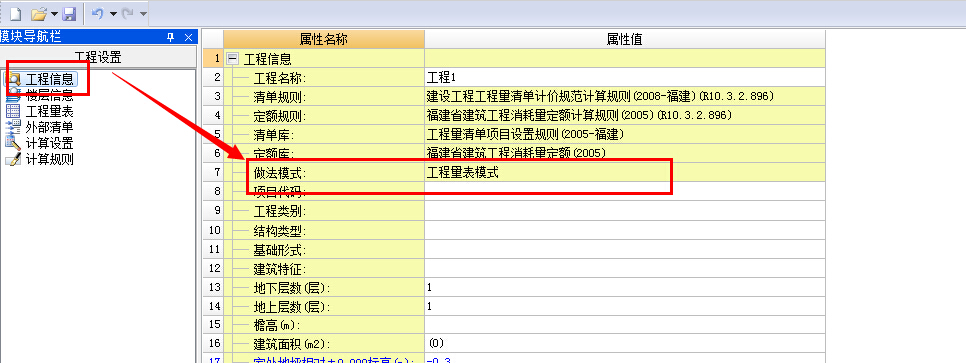Viewport: 966px width, 363px height.
Task: Open the Undo history dropdown arrow
Action: (113, 14)
